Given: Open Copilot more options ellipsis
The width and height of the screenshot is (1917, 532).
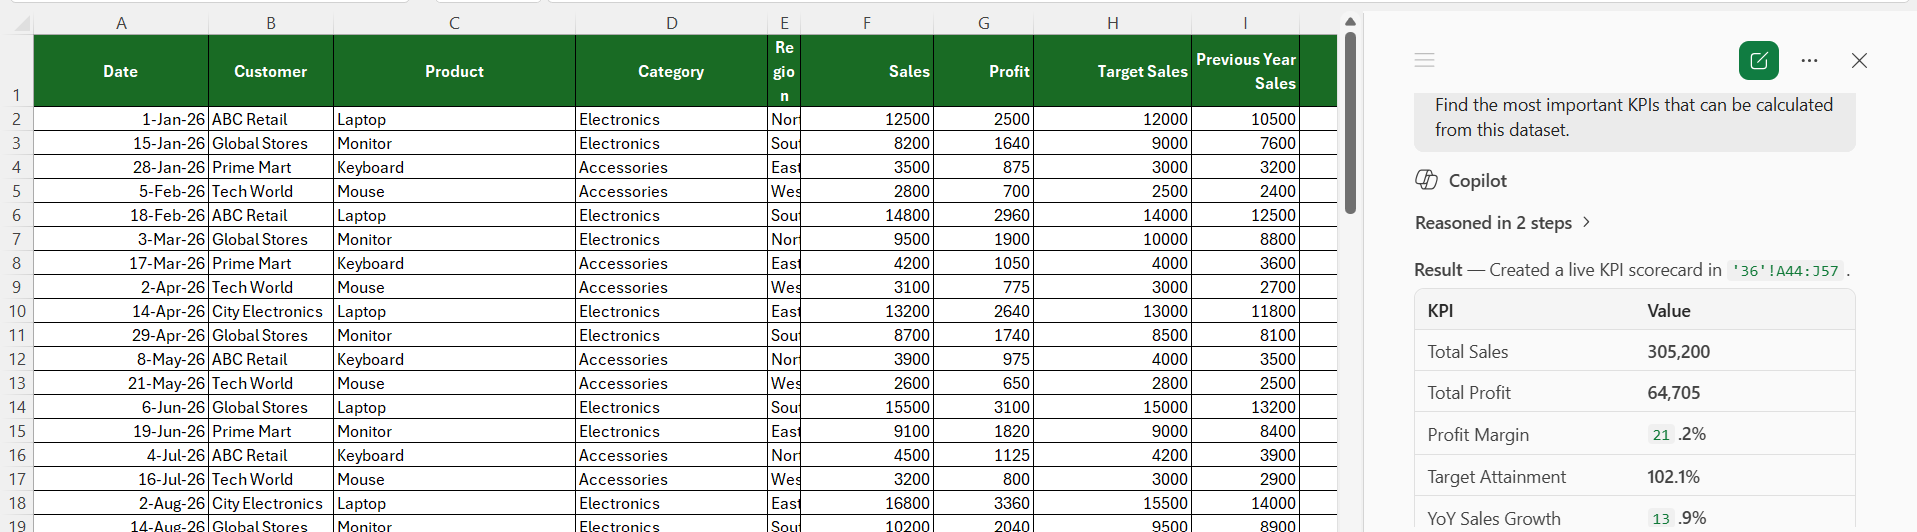Looking at the screenshot, I should [1809, 61].
